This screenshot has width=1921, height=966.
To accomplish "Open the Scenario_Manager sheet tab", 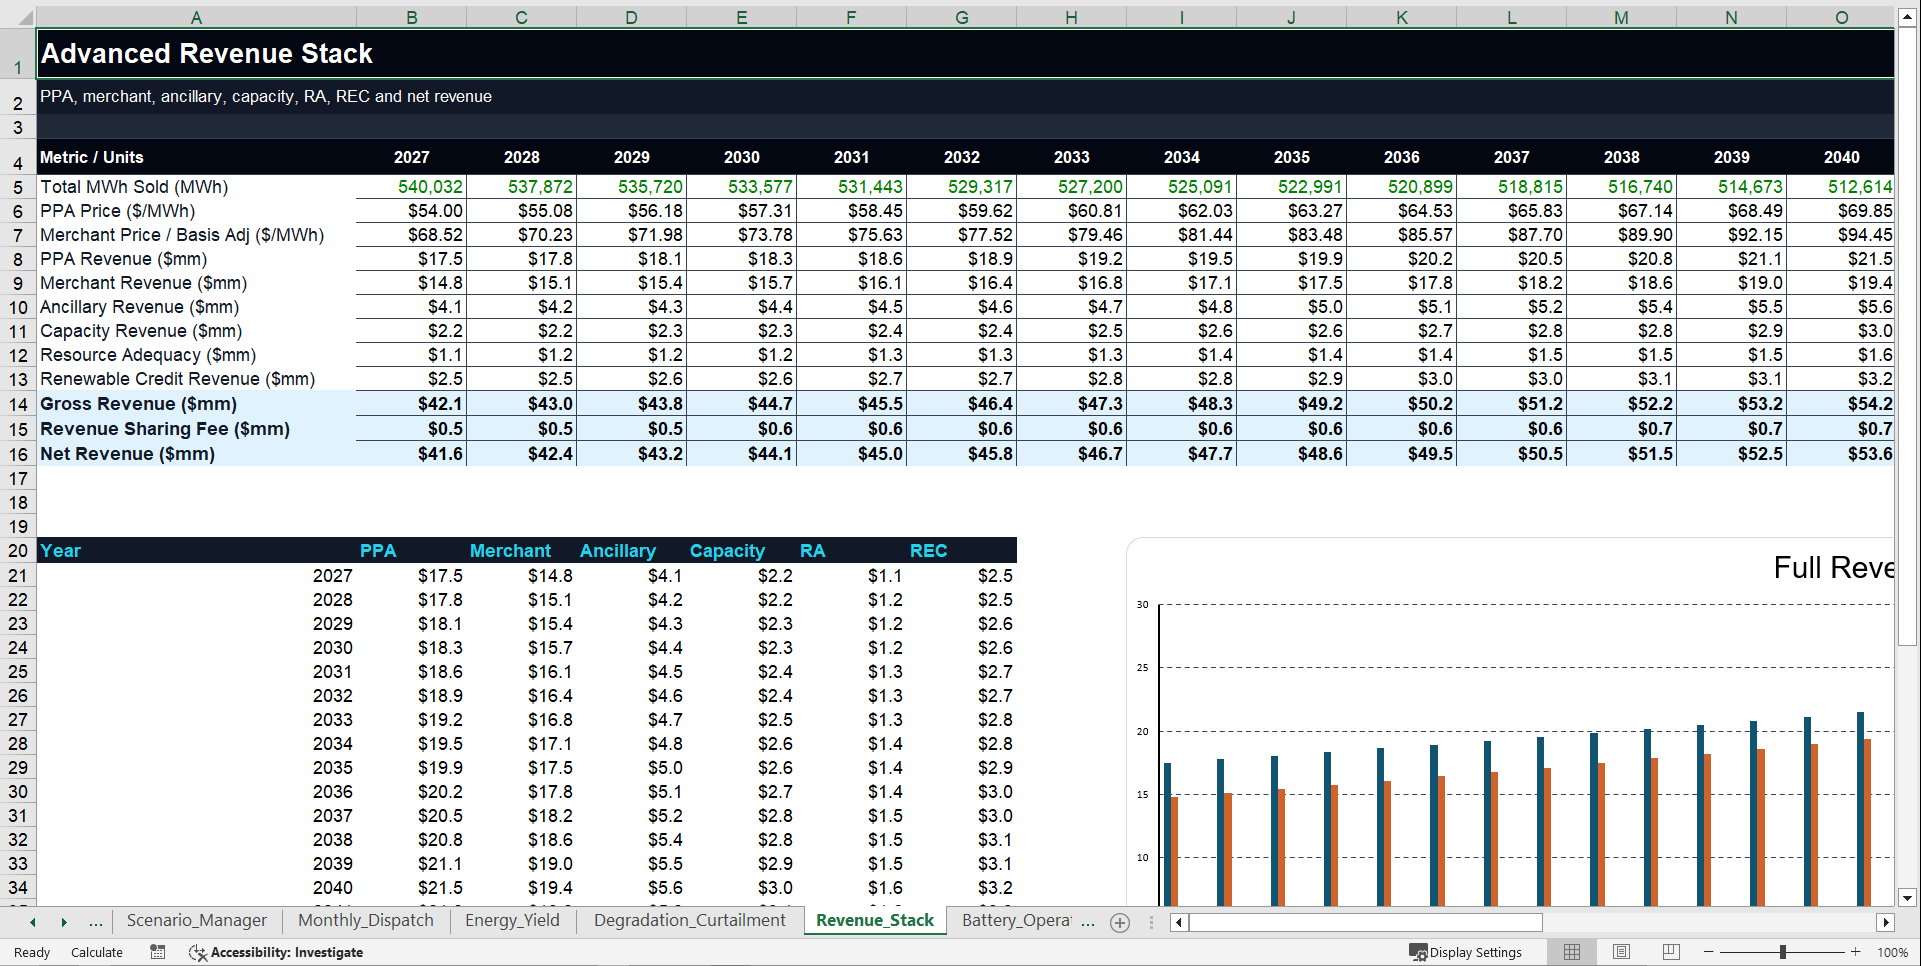I will coord(197,920).
